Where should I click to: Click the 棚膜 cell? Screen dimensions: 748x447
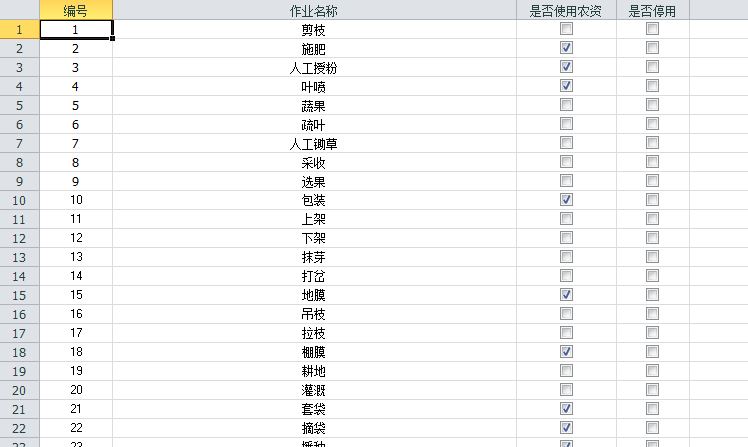(314, 353)
